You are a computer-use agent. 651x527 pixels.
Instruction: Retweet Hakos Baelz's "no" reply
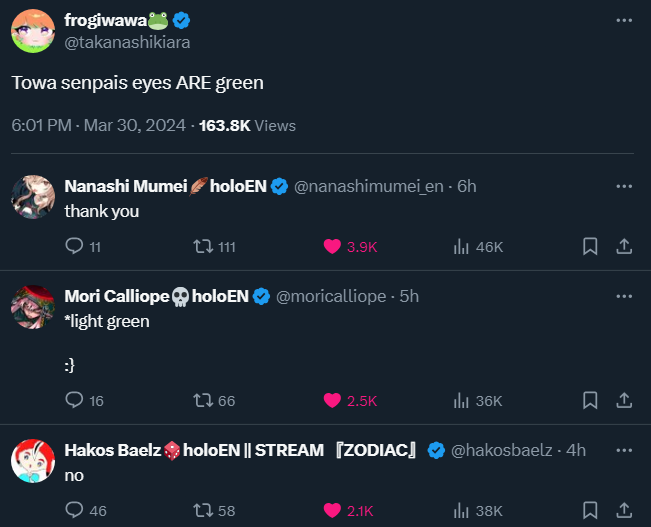coord(202,511)
